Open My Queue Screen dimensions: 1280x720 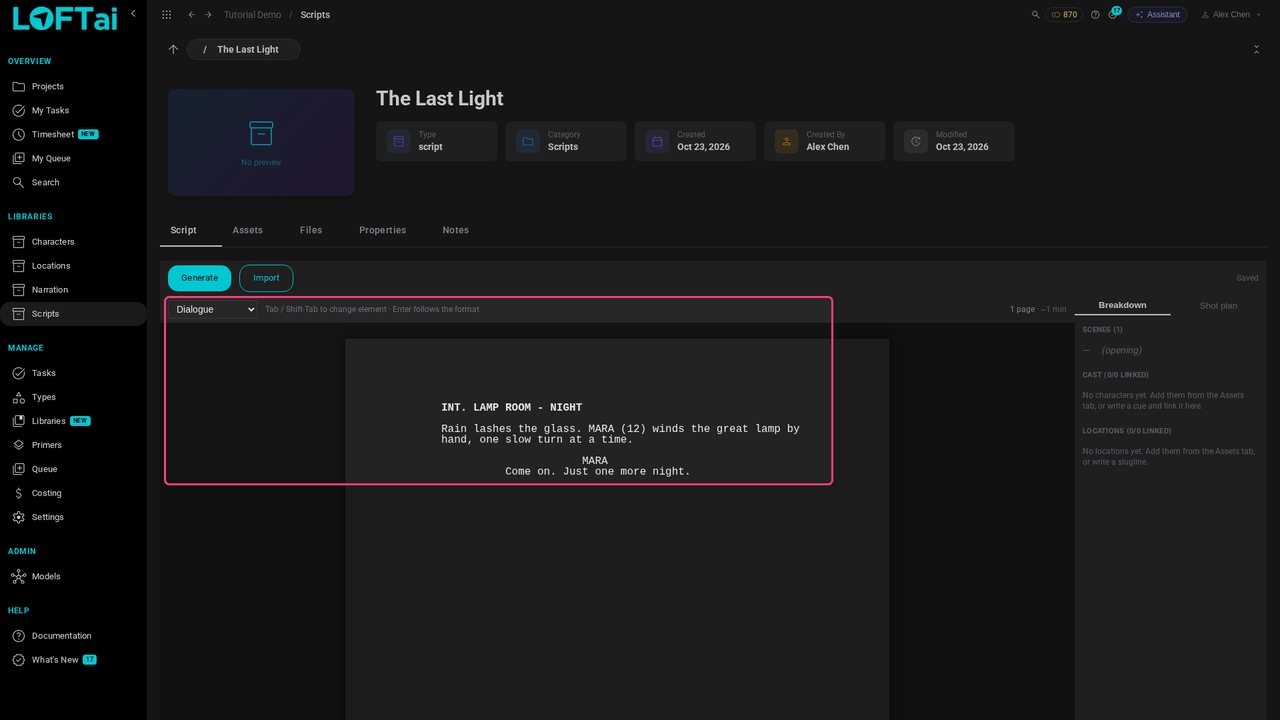coord(73,159)
